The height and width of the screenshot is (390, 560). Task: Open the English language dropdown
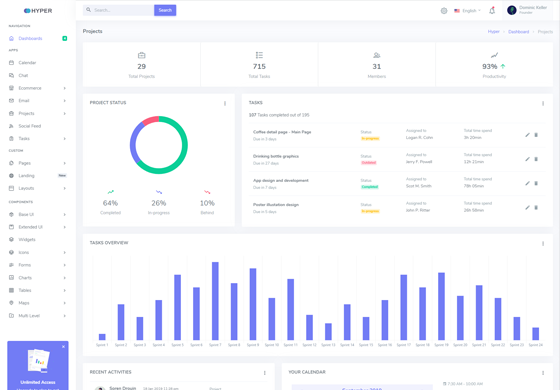(x=468, y=11)
